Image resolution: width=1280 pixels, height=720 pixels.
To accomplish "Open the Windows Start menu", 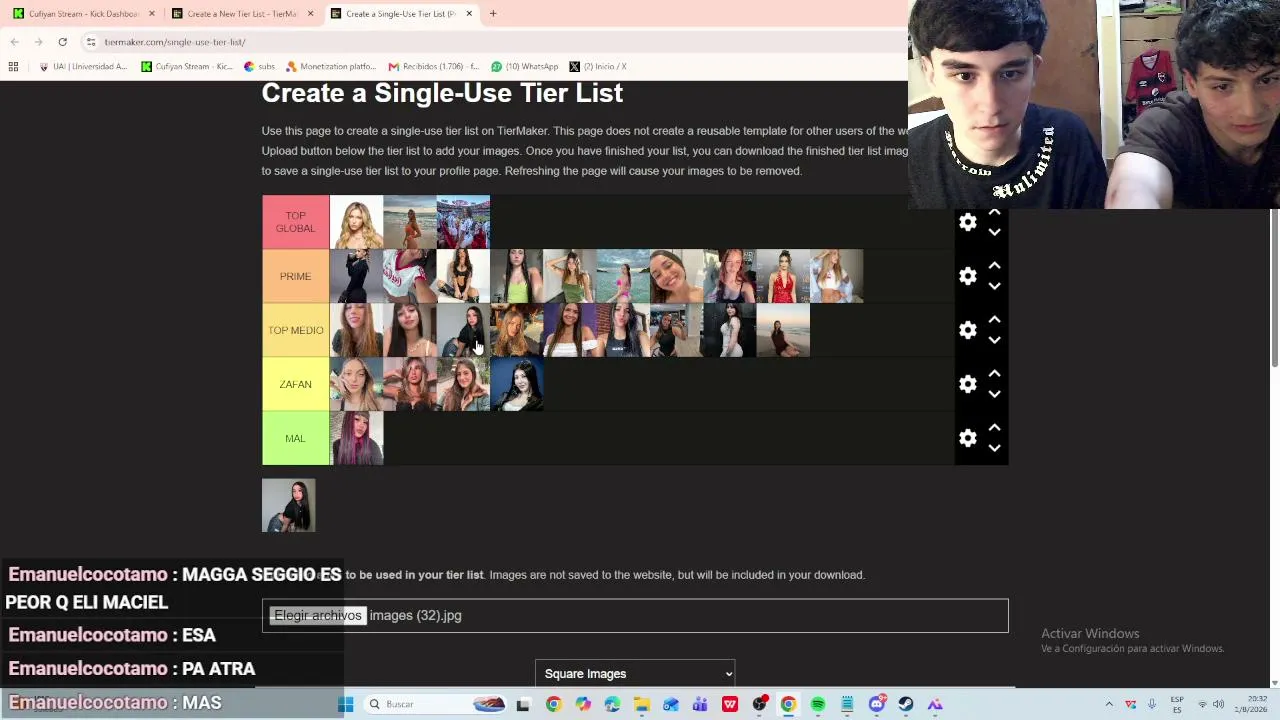I will (x=346, y=704).
